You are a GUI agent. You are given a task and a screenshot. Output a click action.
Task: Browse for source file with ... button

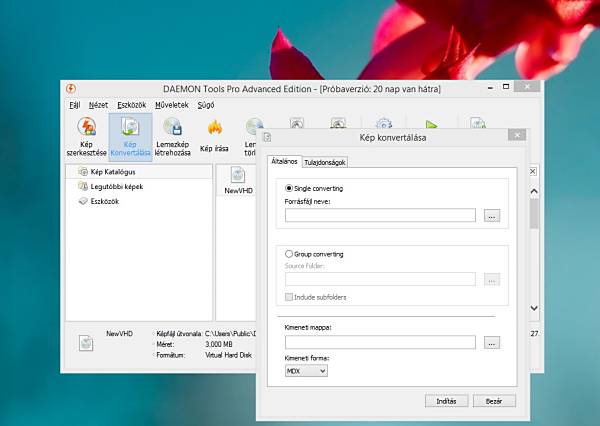(x=492, y=215)
